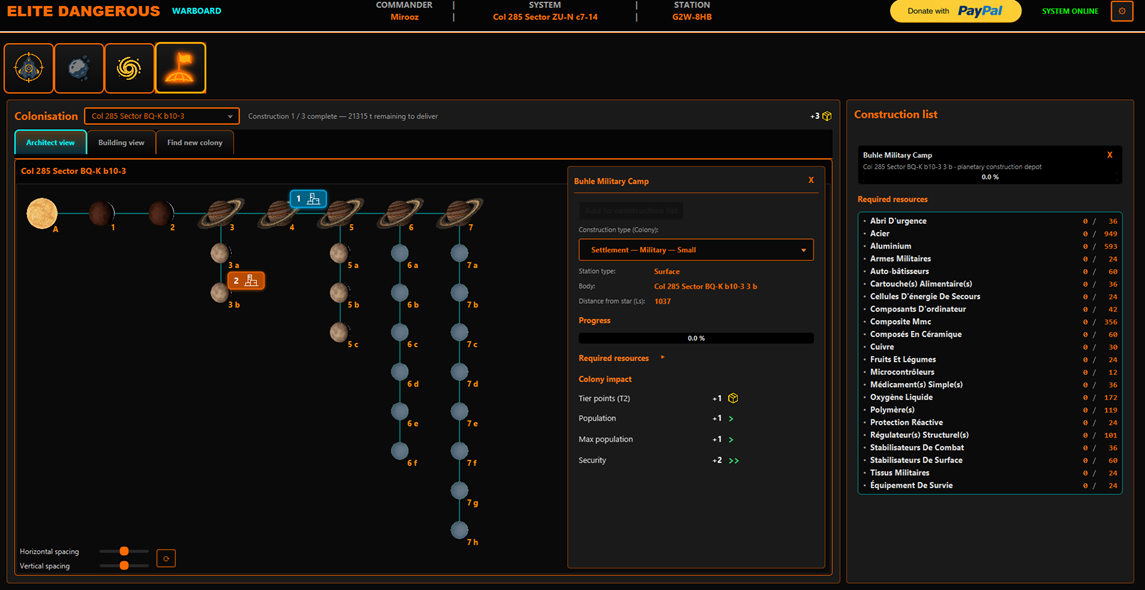Select moon 3 b
1145x590 pixels.
point(221,293)
